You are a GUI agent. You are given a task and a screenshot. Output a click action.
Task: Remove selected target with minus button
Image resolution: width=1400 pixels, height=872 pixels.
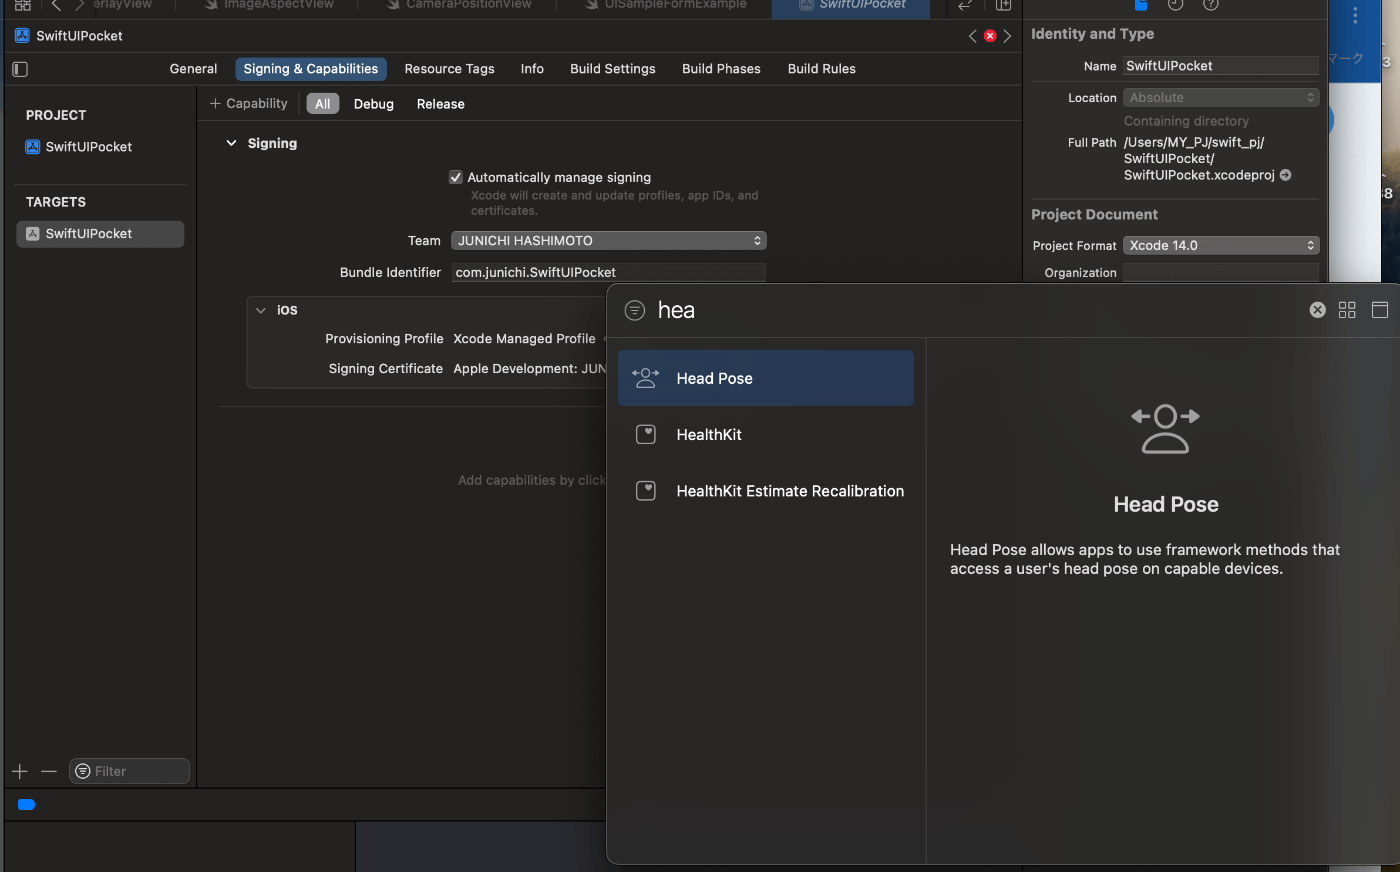(49, 771)
